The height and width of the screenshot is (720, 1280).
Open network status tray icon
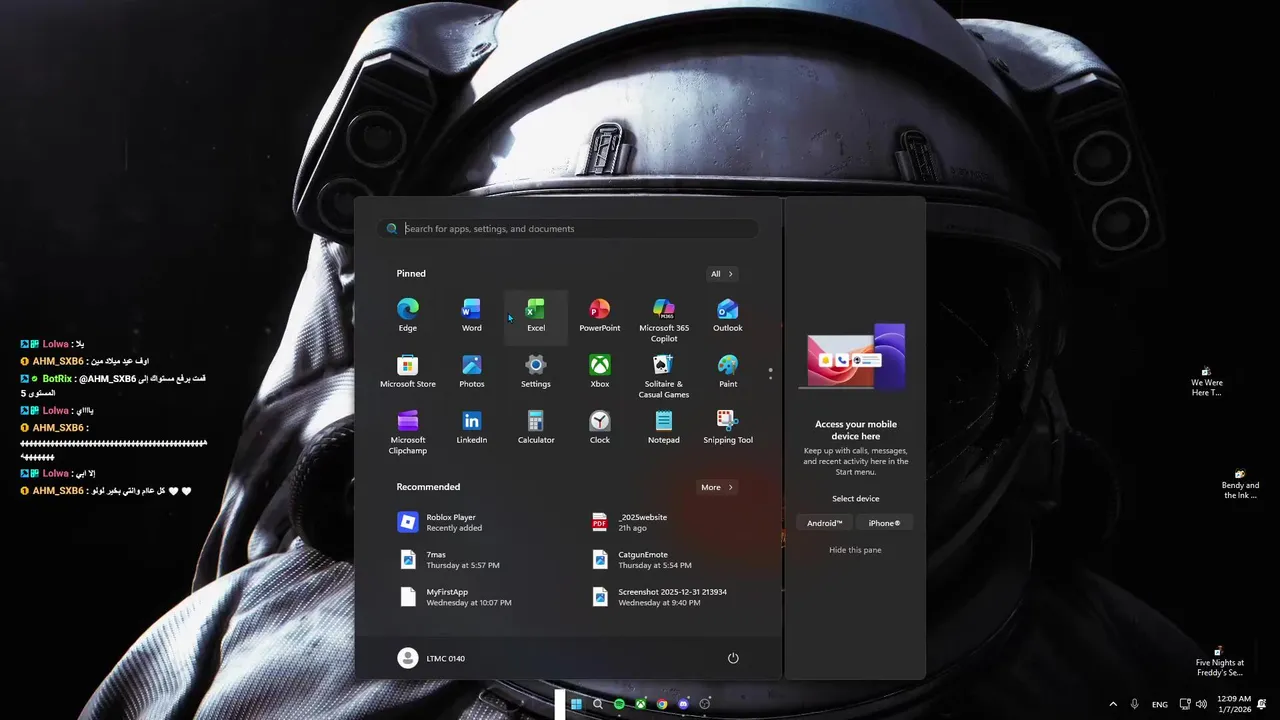(1184, 704)
